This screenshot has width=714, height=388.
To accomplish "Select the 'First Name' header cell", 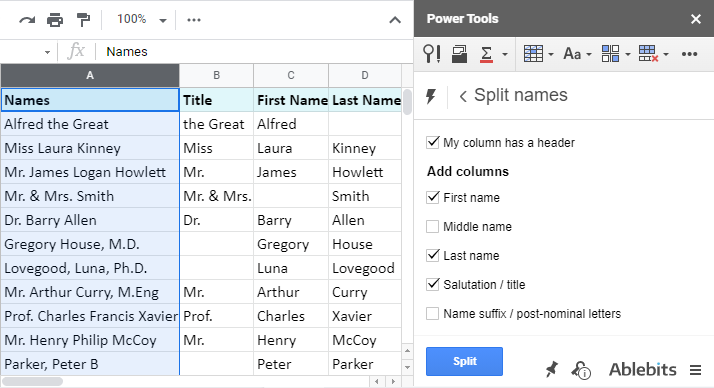I will pos(291,100).
